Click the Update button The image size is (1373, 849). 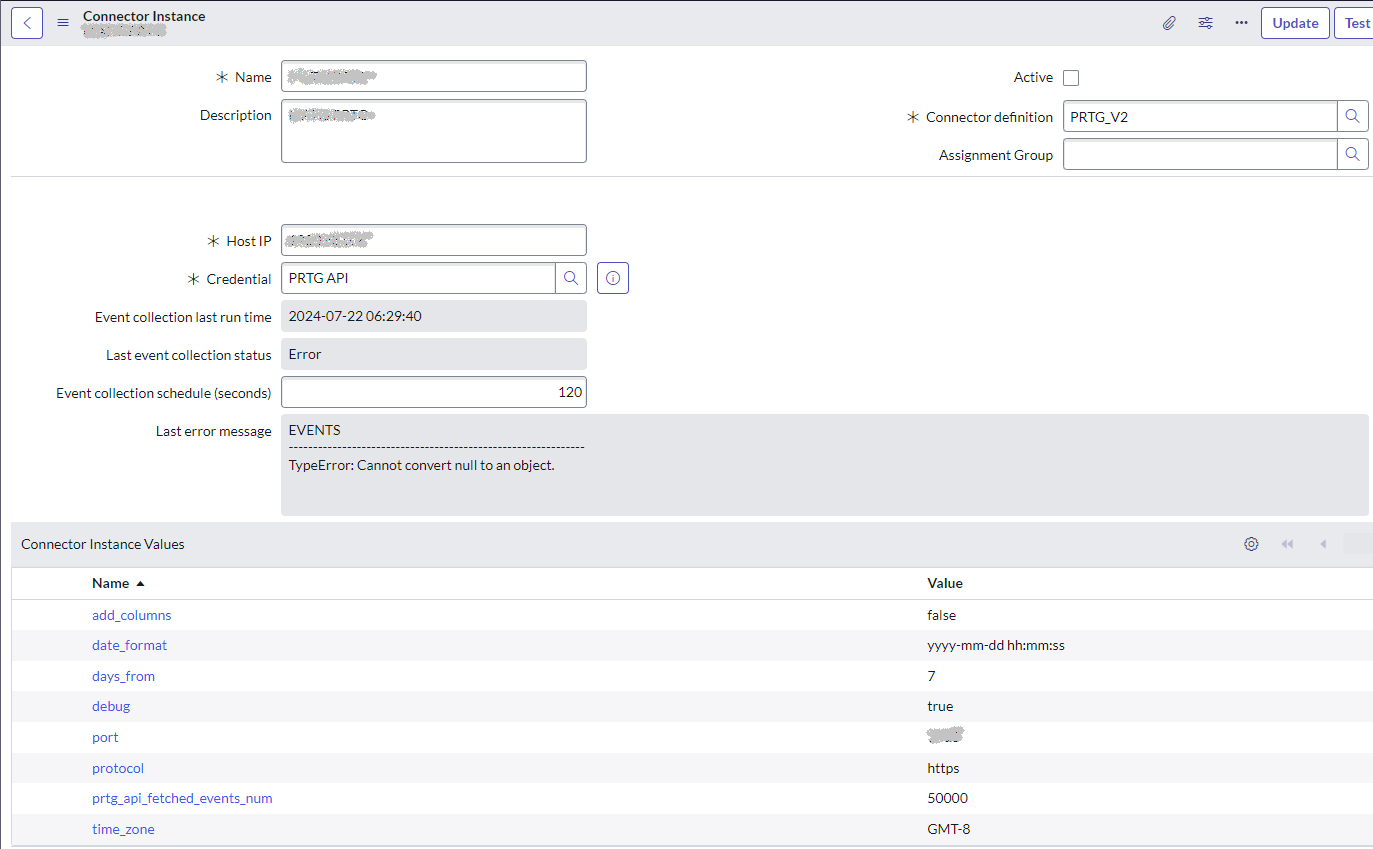[1295, 23]
